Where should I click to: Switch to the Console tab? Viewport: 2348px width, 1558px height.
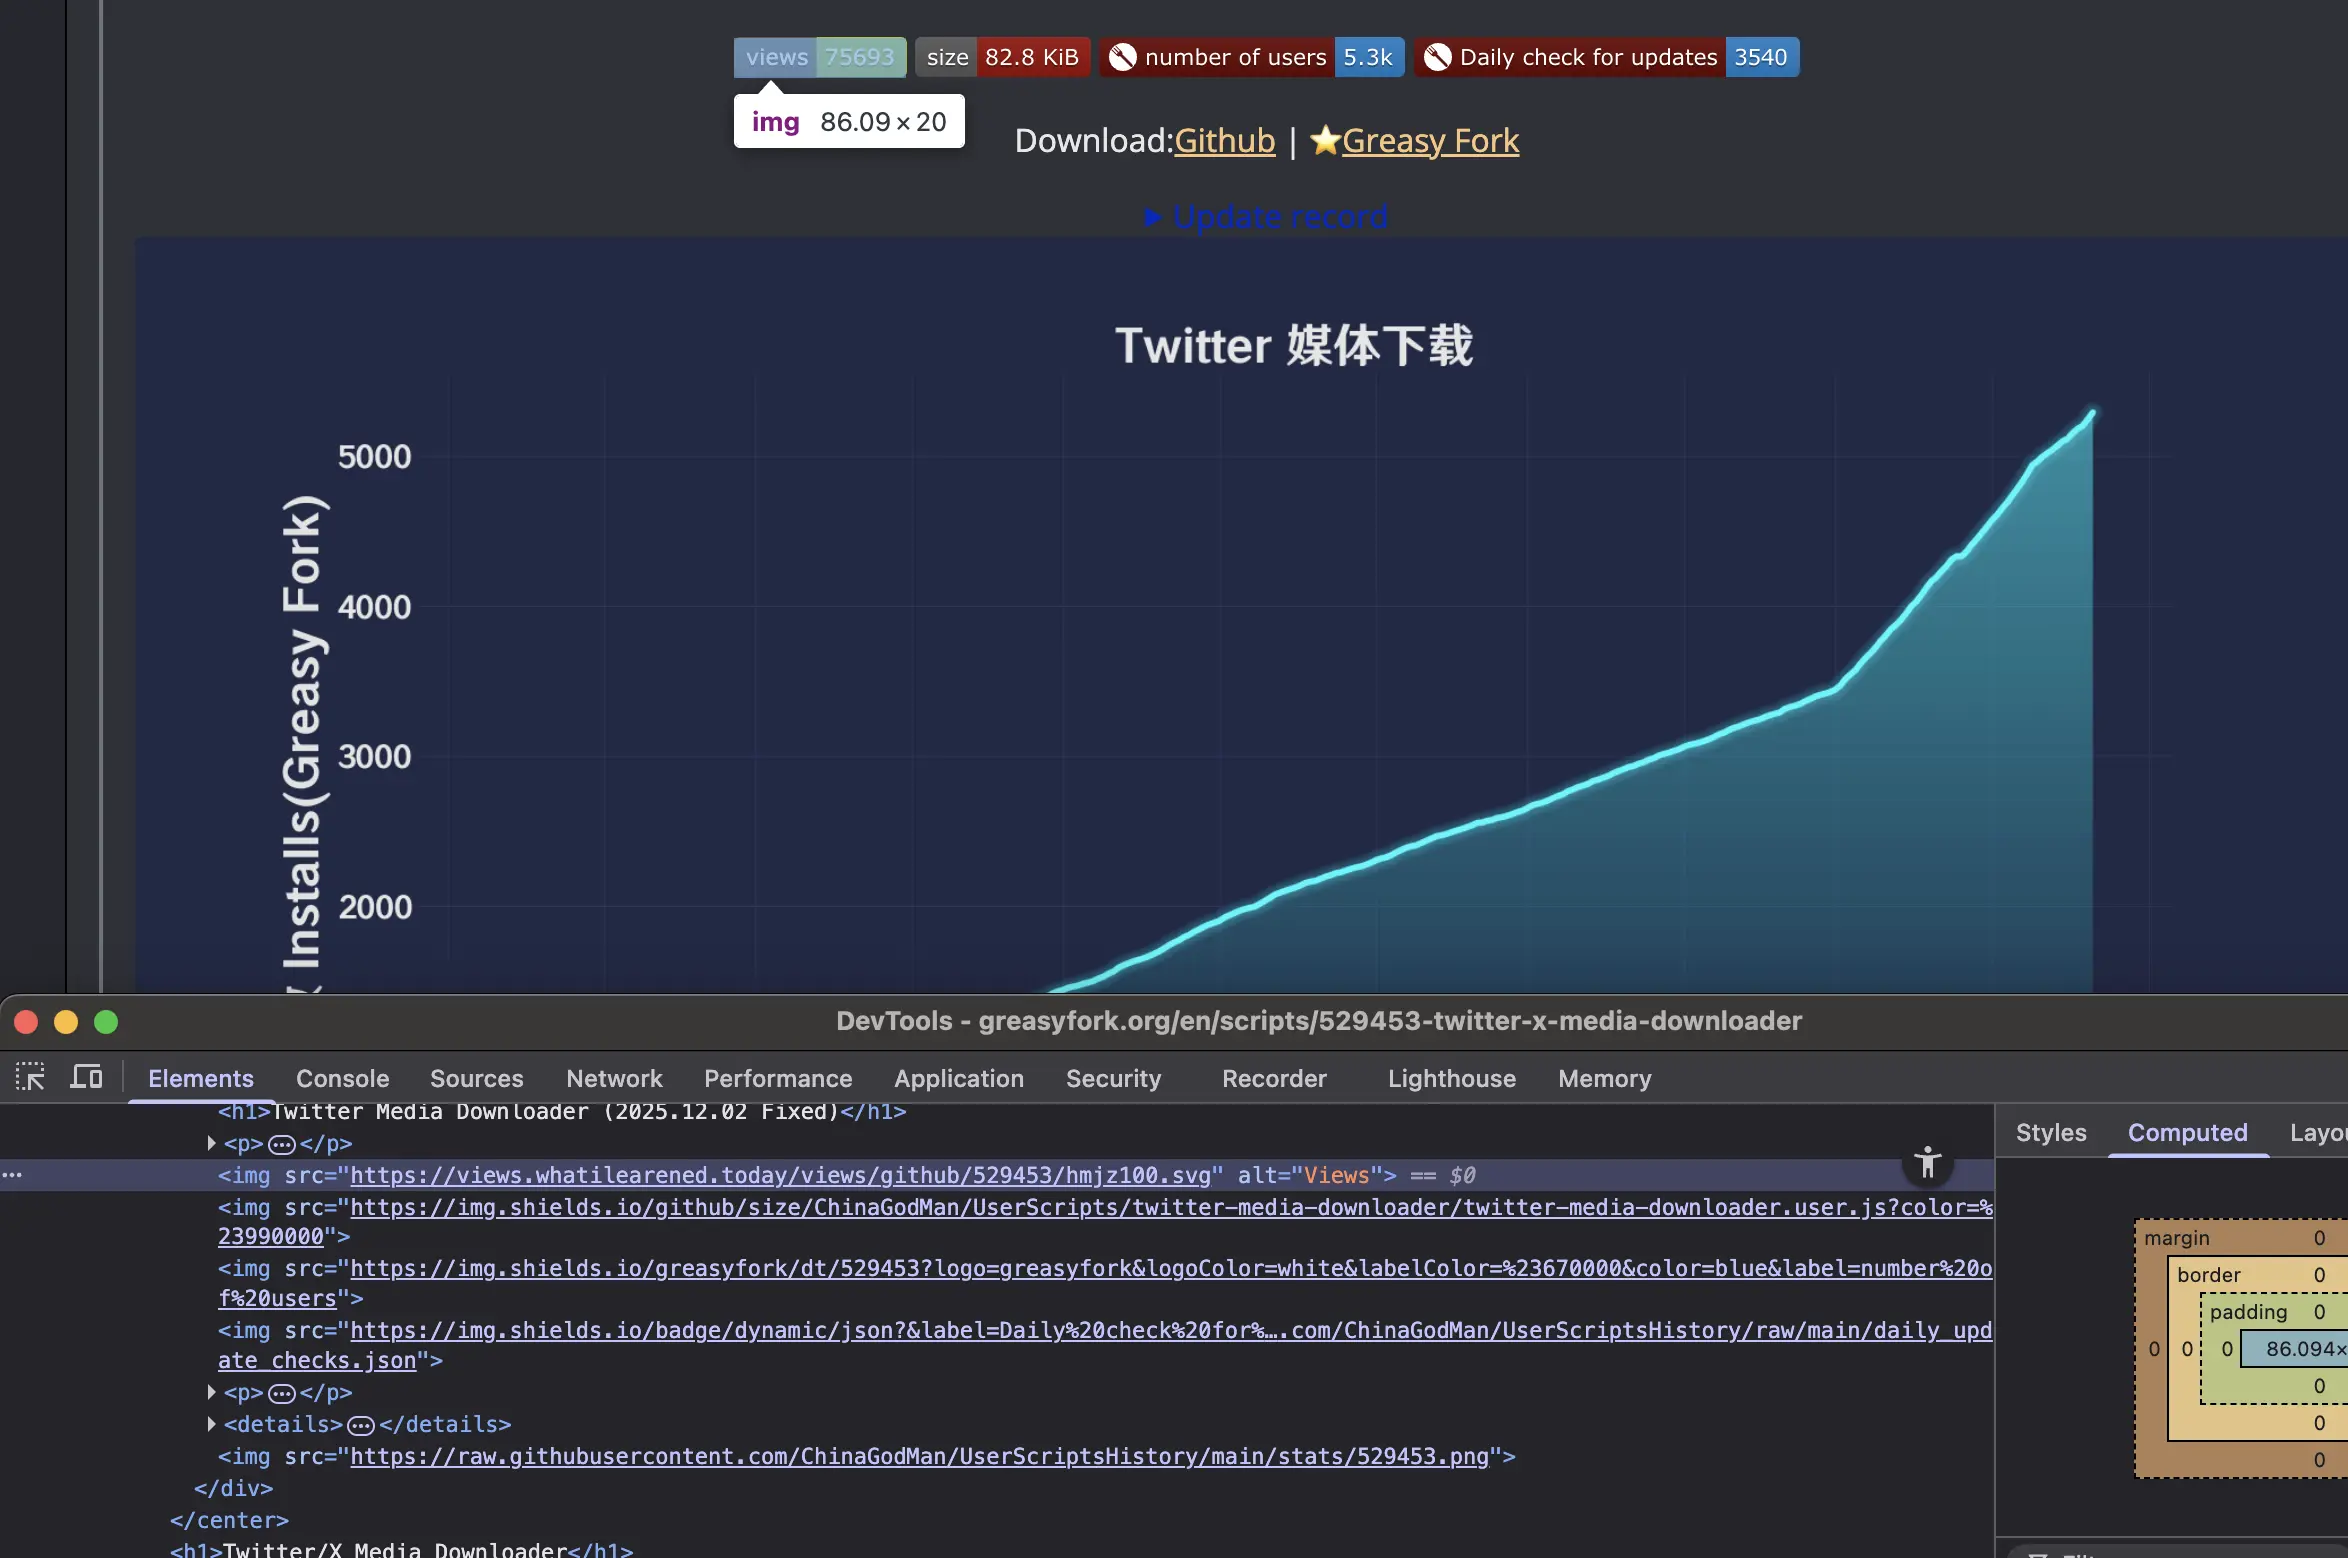342,1078
